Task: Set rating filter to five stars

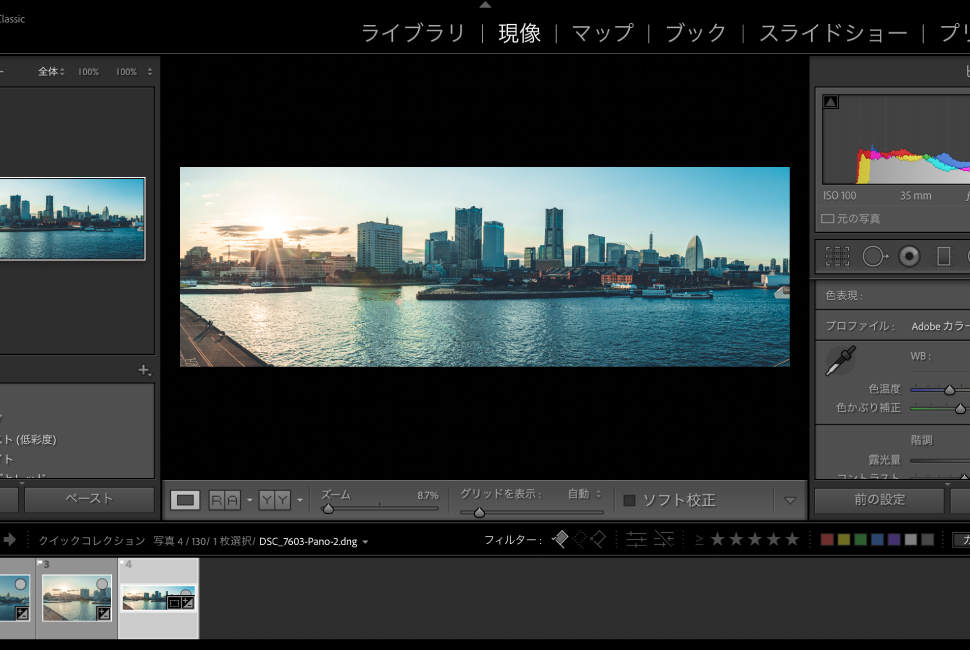Action: point(792,539)
